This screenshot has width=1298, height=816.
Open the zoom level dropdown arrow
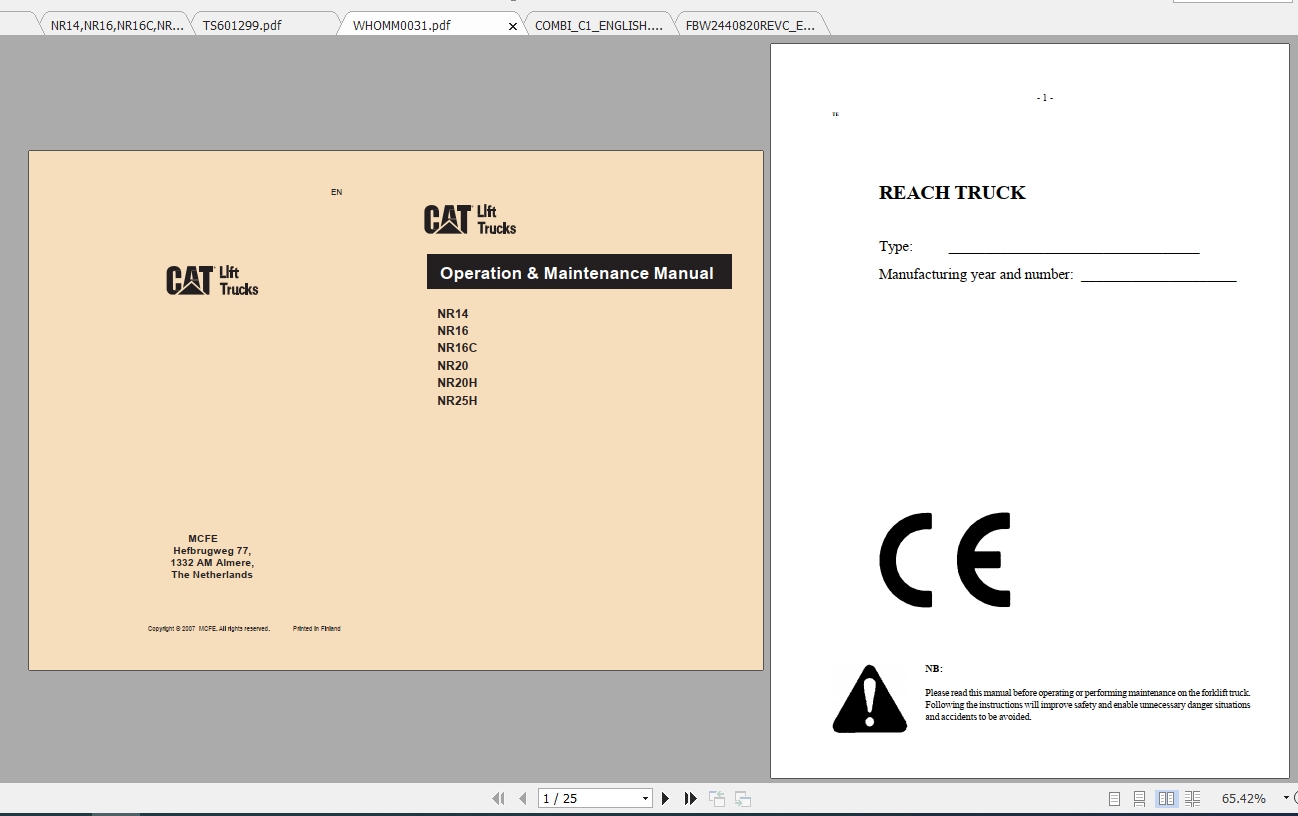tap(1286, 798)
